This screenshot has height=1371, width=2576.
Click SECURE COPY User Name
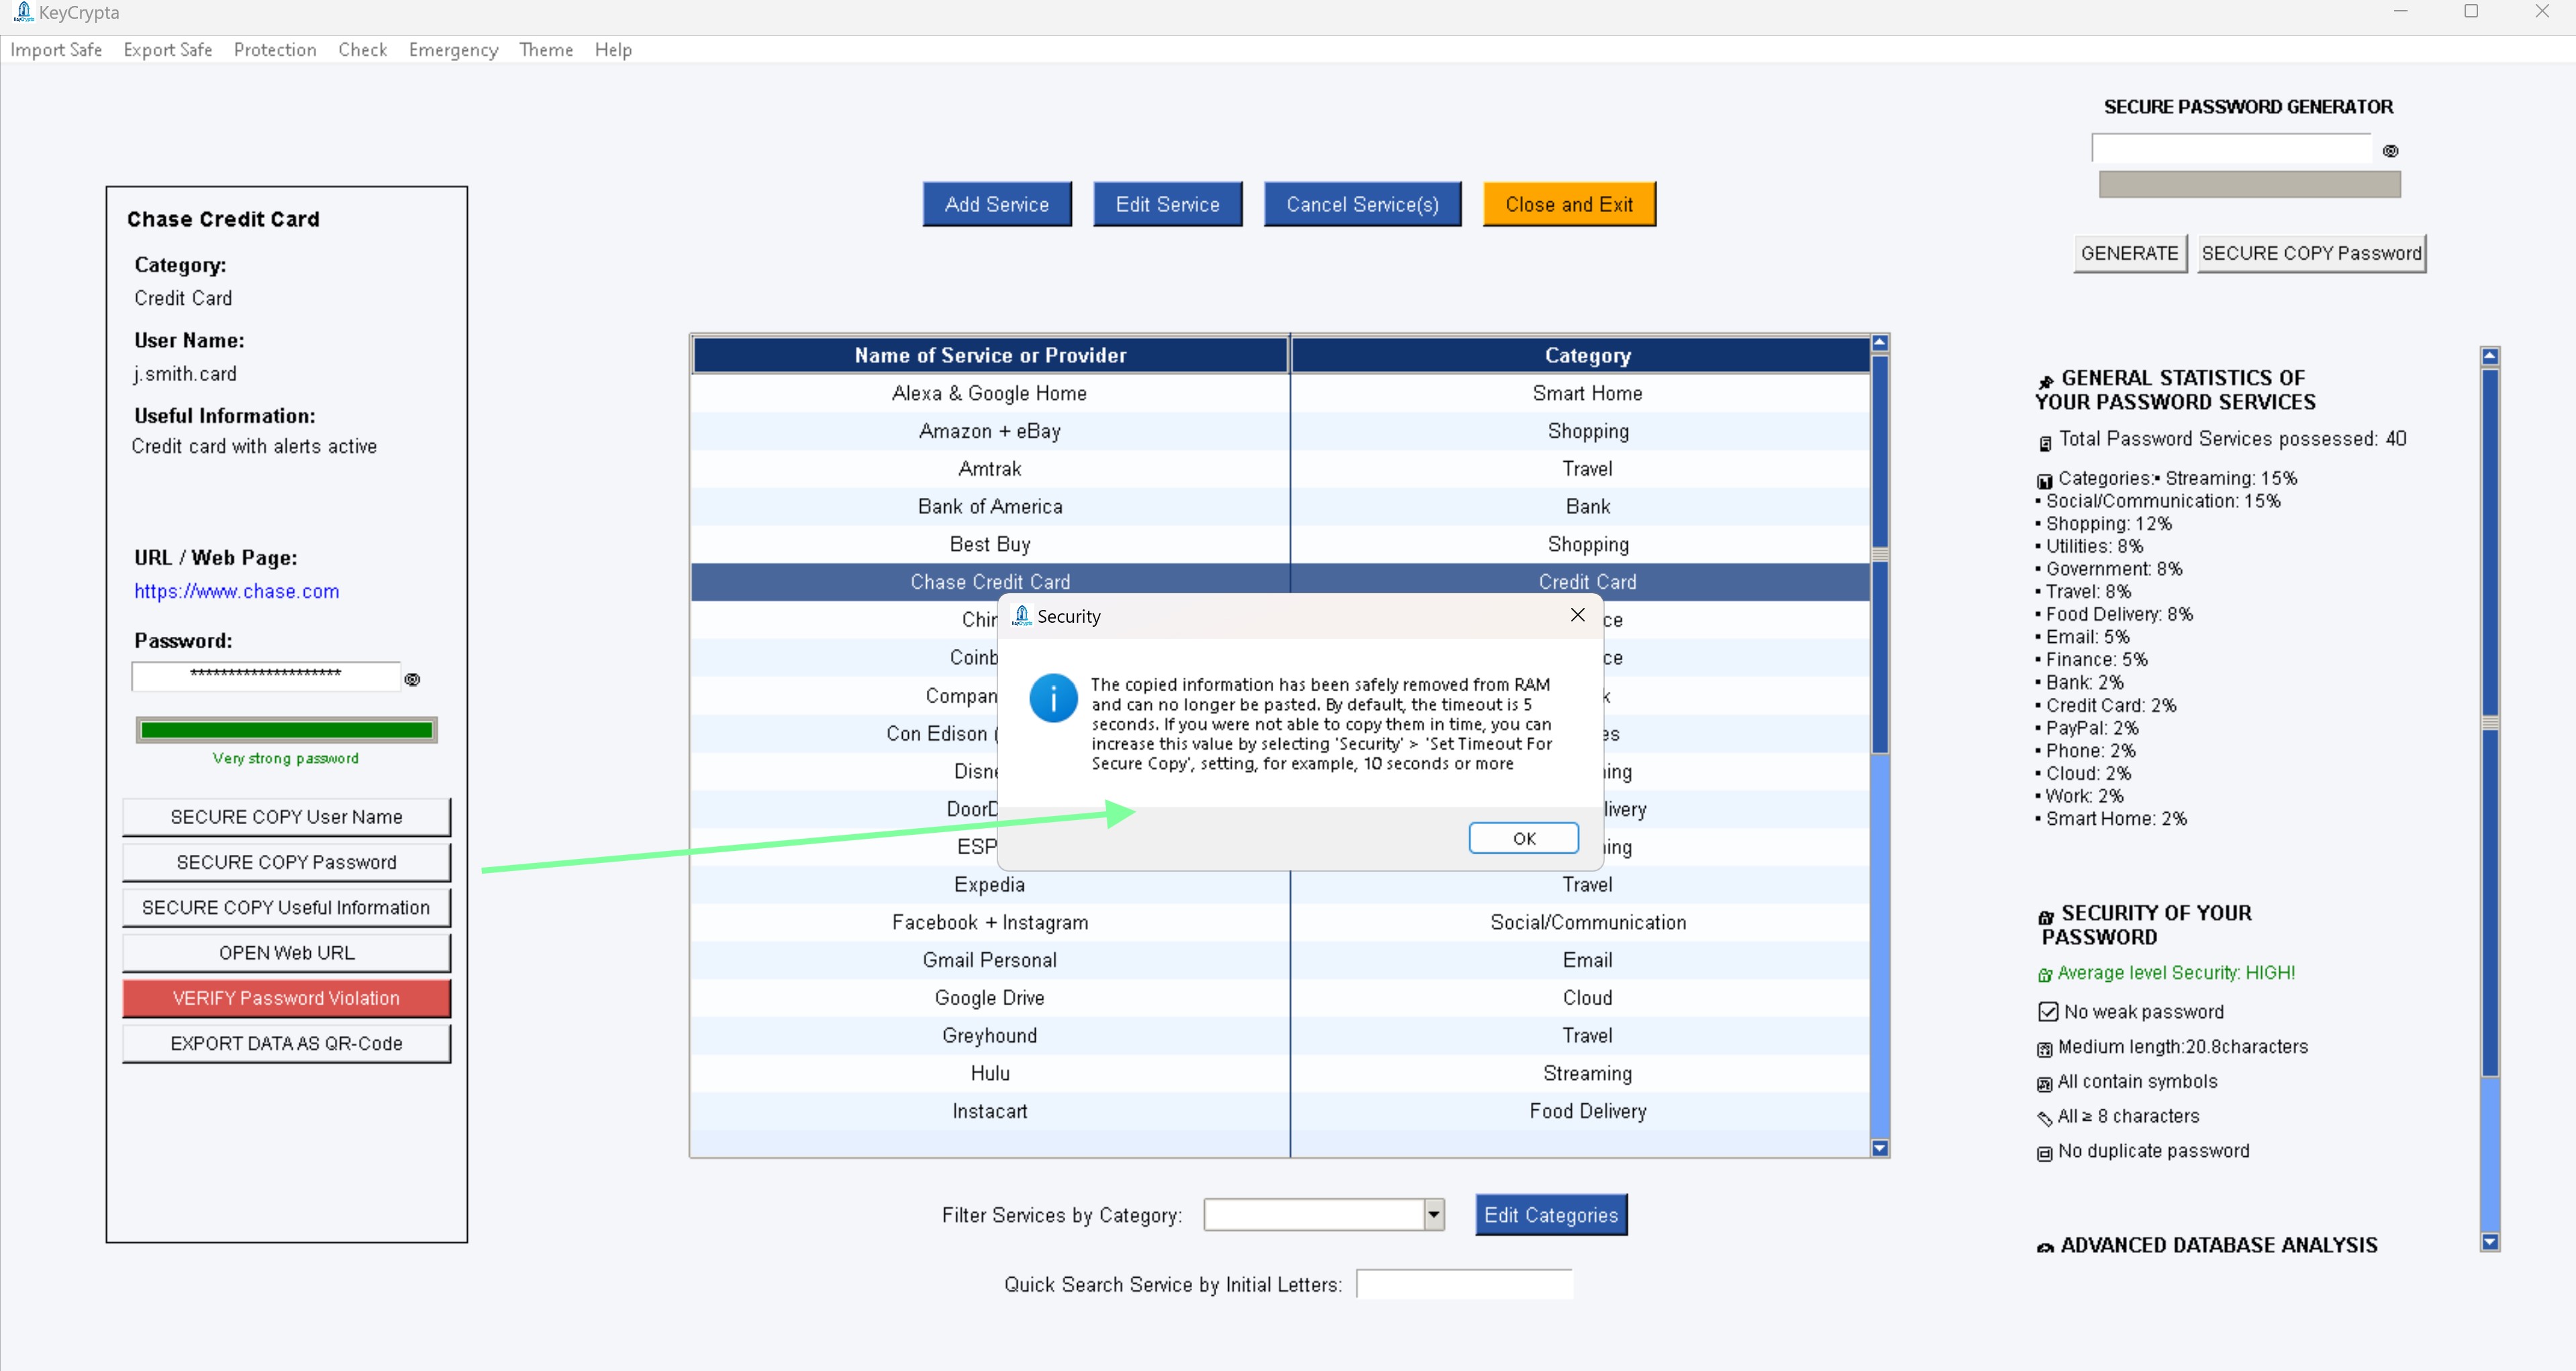coord(286,816)
